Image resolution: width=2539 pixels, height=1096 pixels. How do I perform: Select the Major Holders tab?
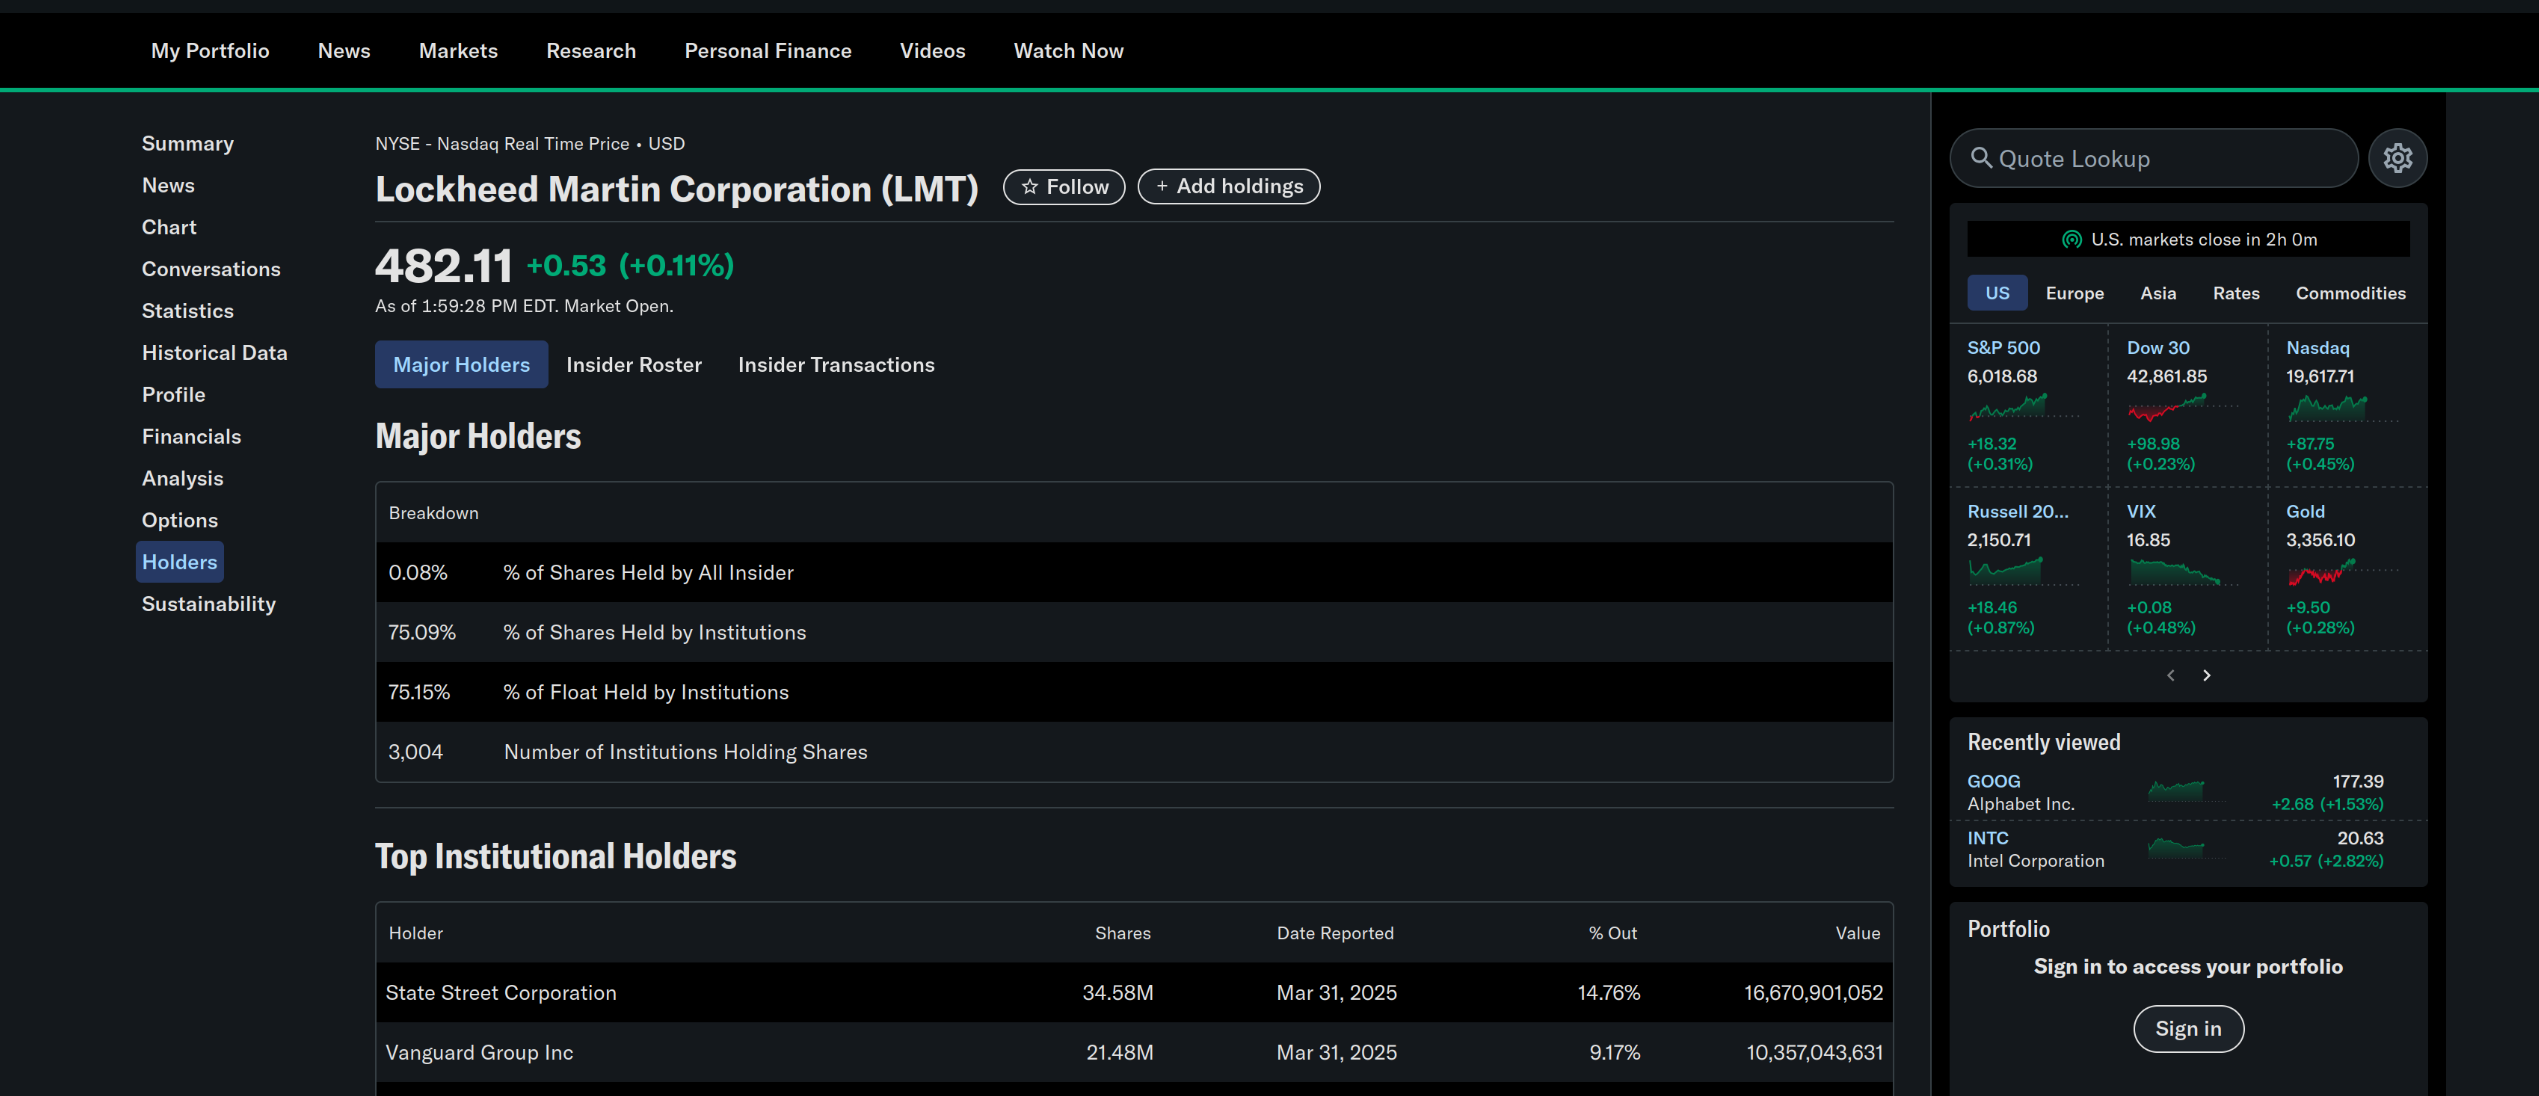coord(461,365)
